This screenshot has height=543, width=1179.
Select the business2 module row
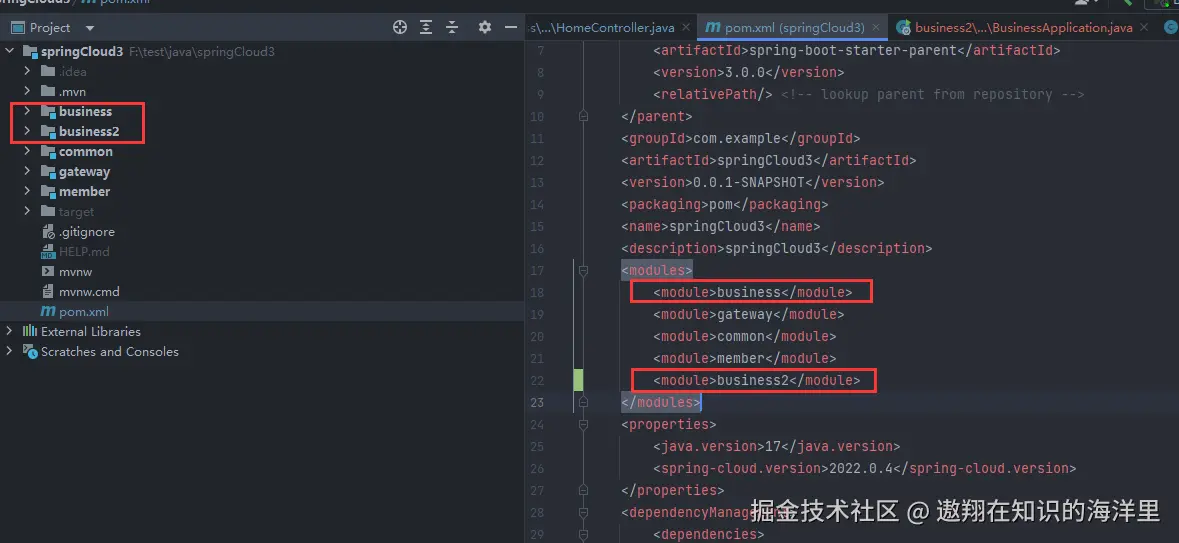coord(262,132)
